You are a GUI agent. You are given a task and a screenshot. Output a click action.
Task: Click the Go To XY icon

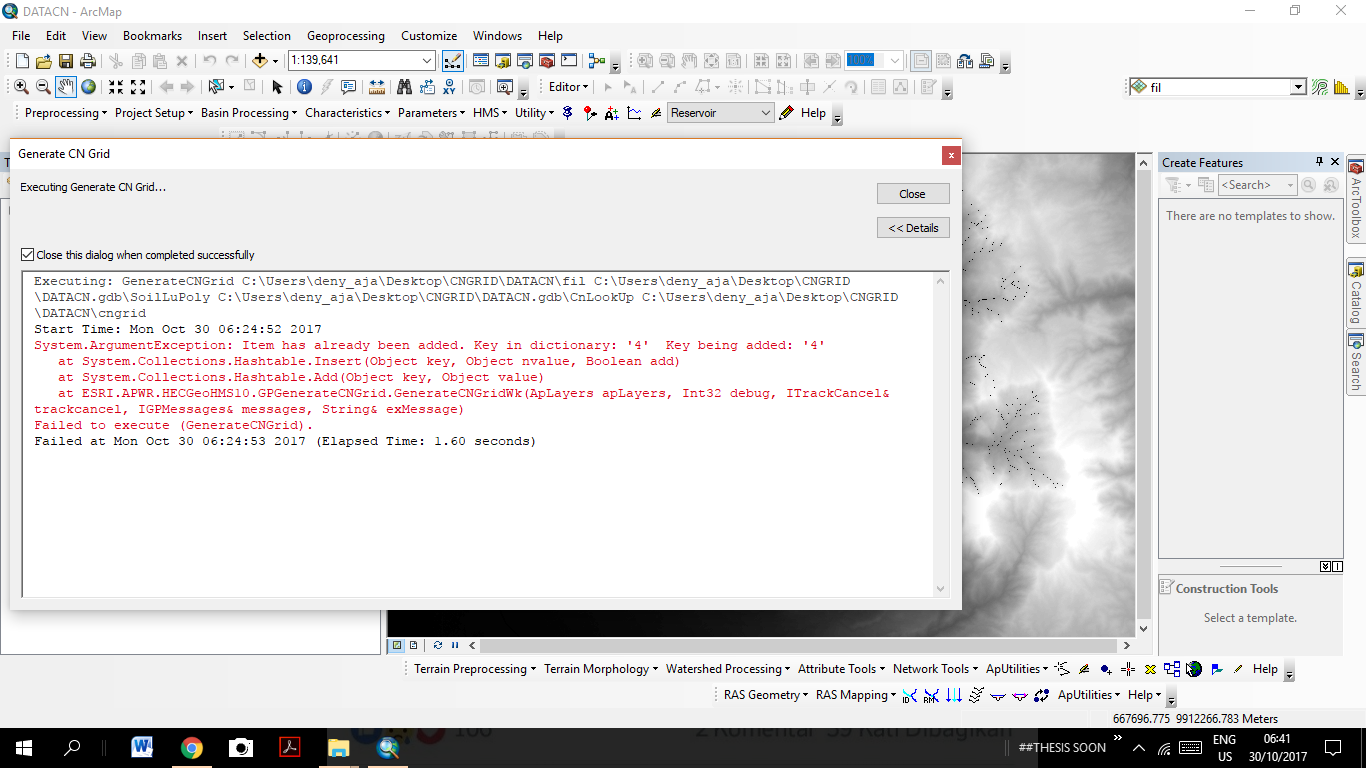pyautogui.click(x=449, y=87)
